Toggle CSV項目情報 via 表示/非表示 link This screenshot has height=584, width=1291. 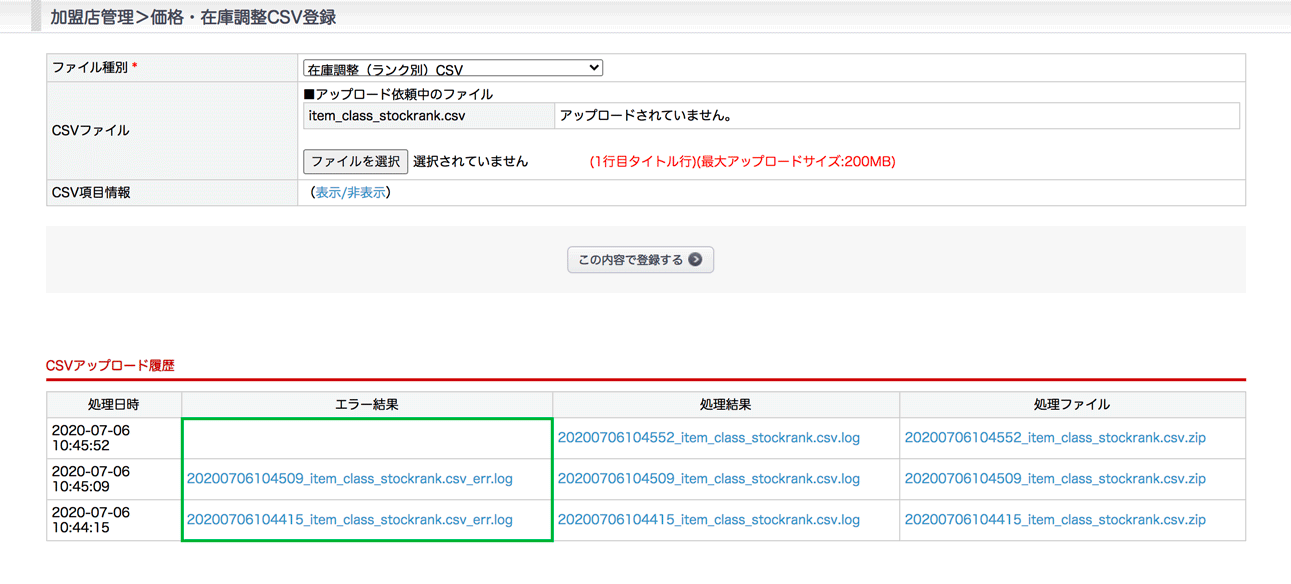(350, 192)
